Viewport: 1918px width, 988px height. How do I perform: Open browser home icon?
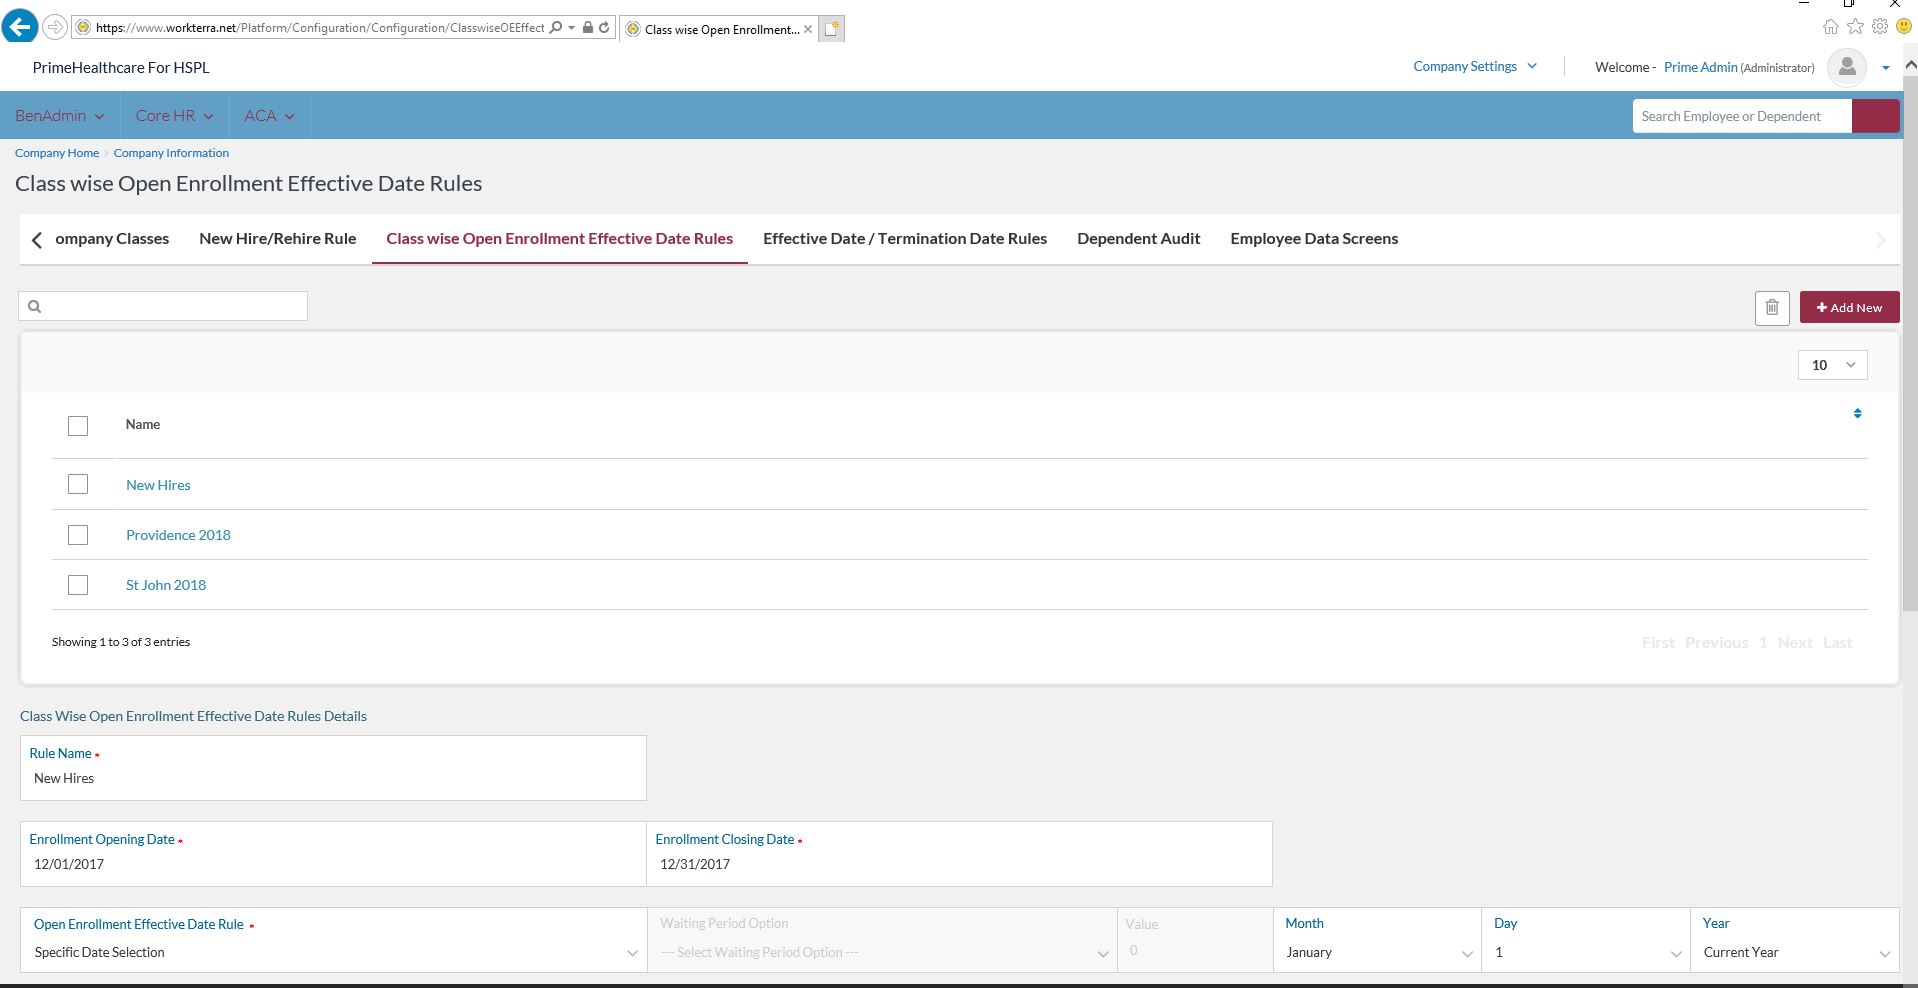click(1830, 27)
